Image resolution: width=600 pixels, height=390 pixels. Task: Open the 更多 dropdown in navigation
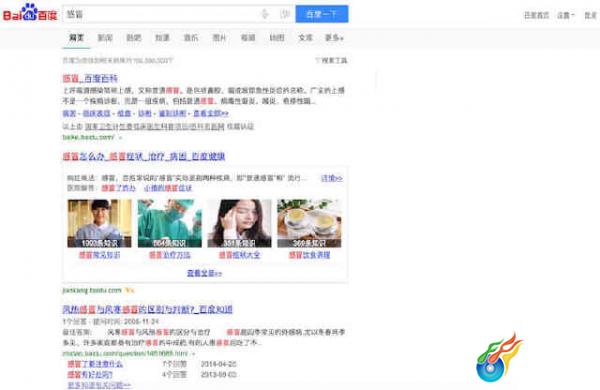334,38
